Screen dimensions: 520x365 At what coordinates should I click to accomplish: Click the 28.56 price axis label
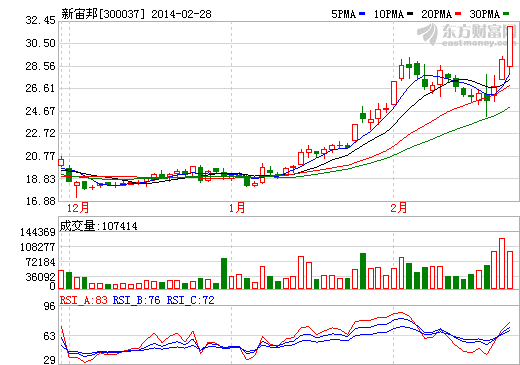(x=41, y=66)
